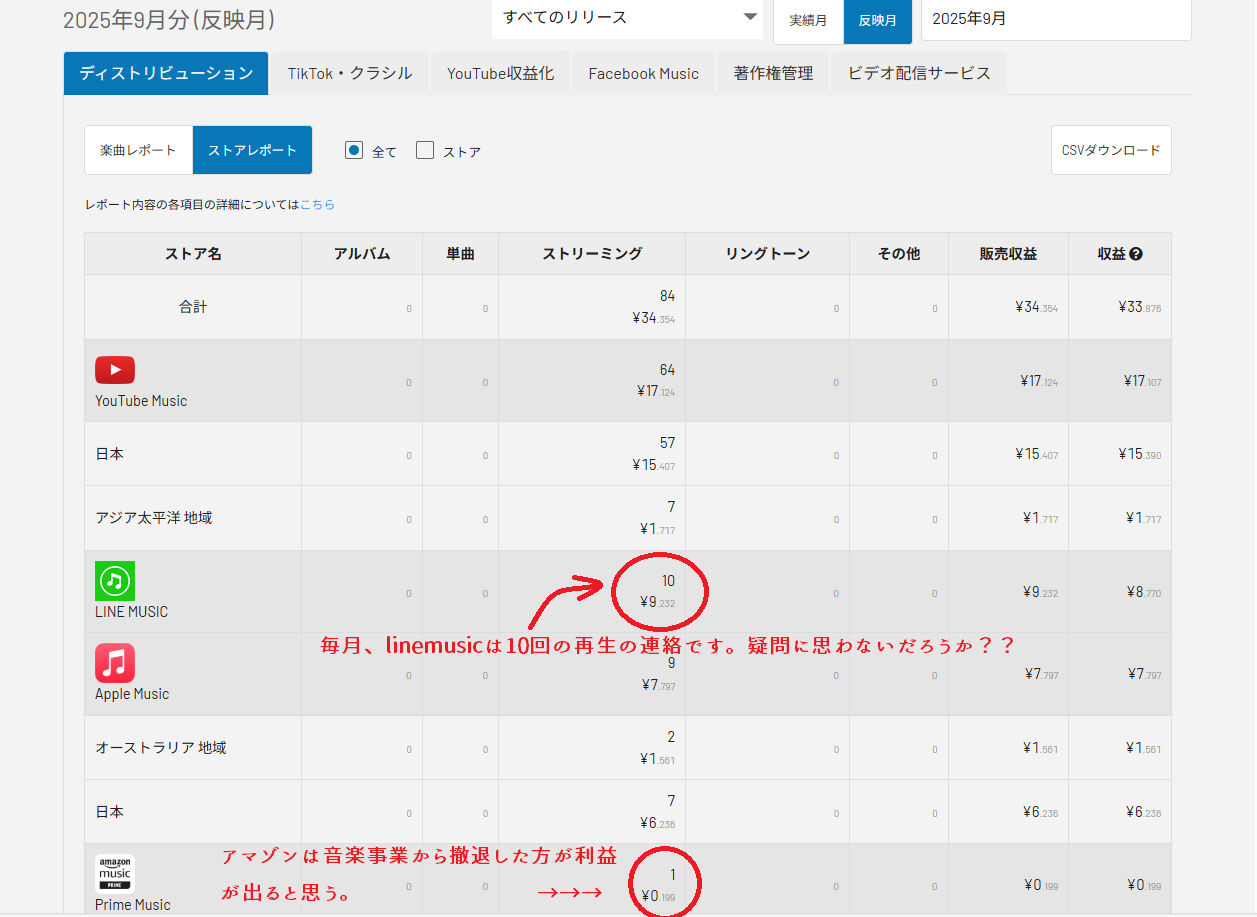This screenshot has height=917, width=1257.
Task: Open the 著作権管理 tab
Action: [x=773, y=73]
